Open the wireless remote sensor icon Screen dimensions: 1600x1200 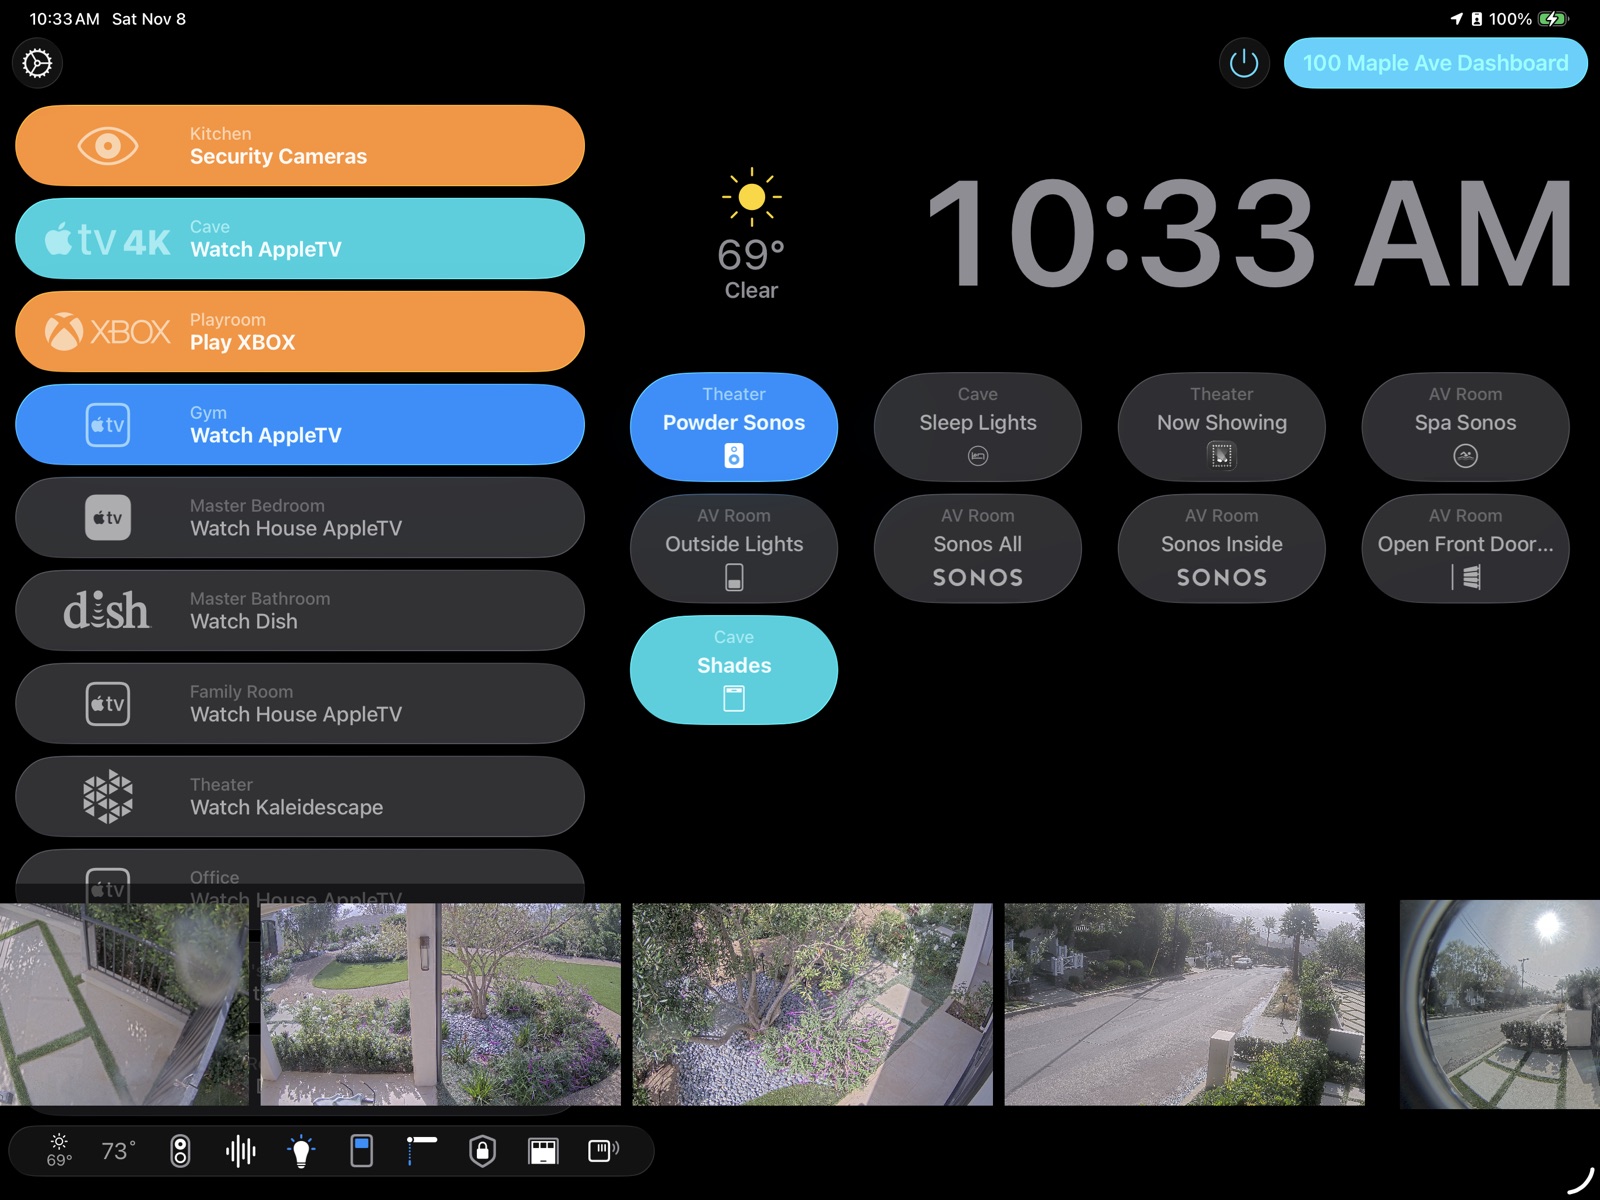(x=604, y=1151)
